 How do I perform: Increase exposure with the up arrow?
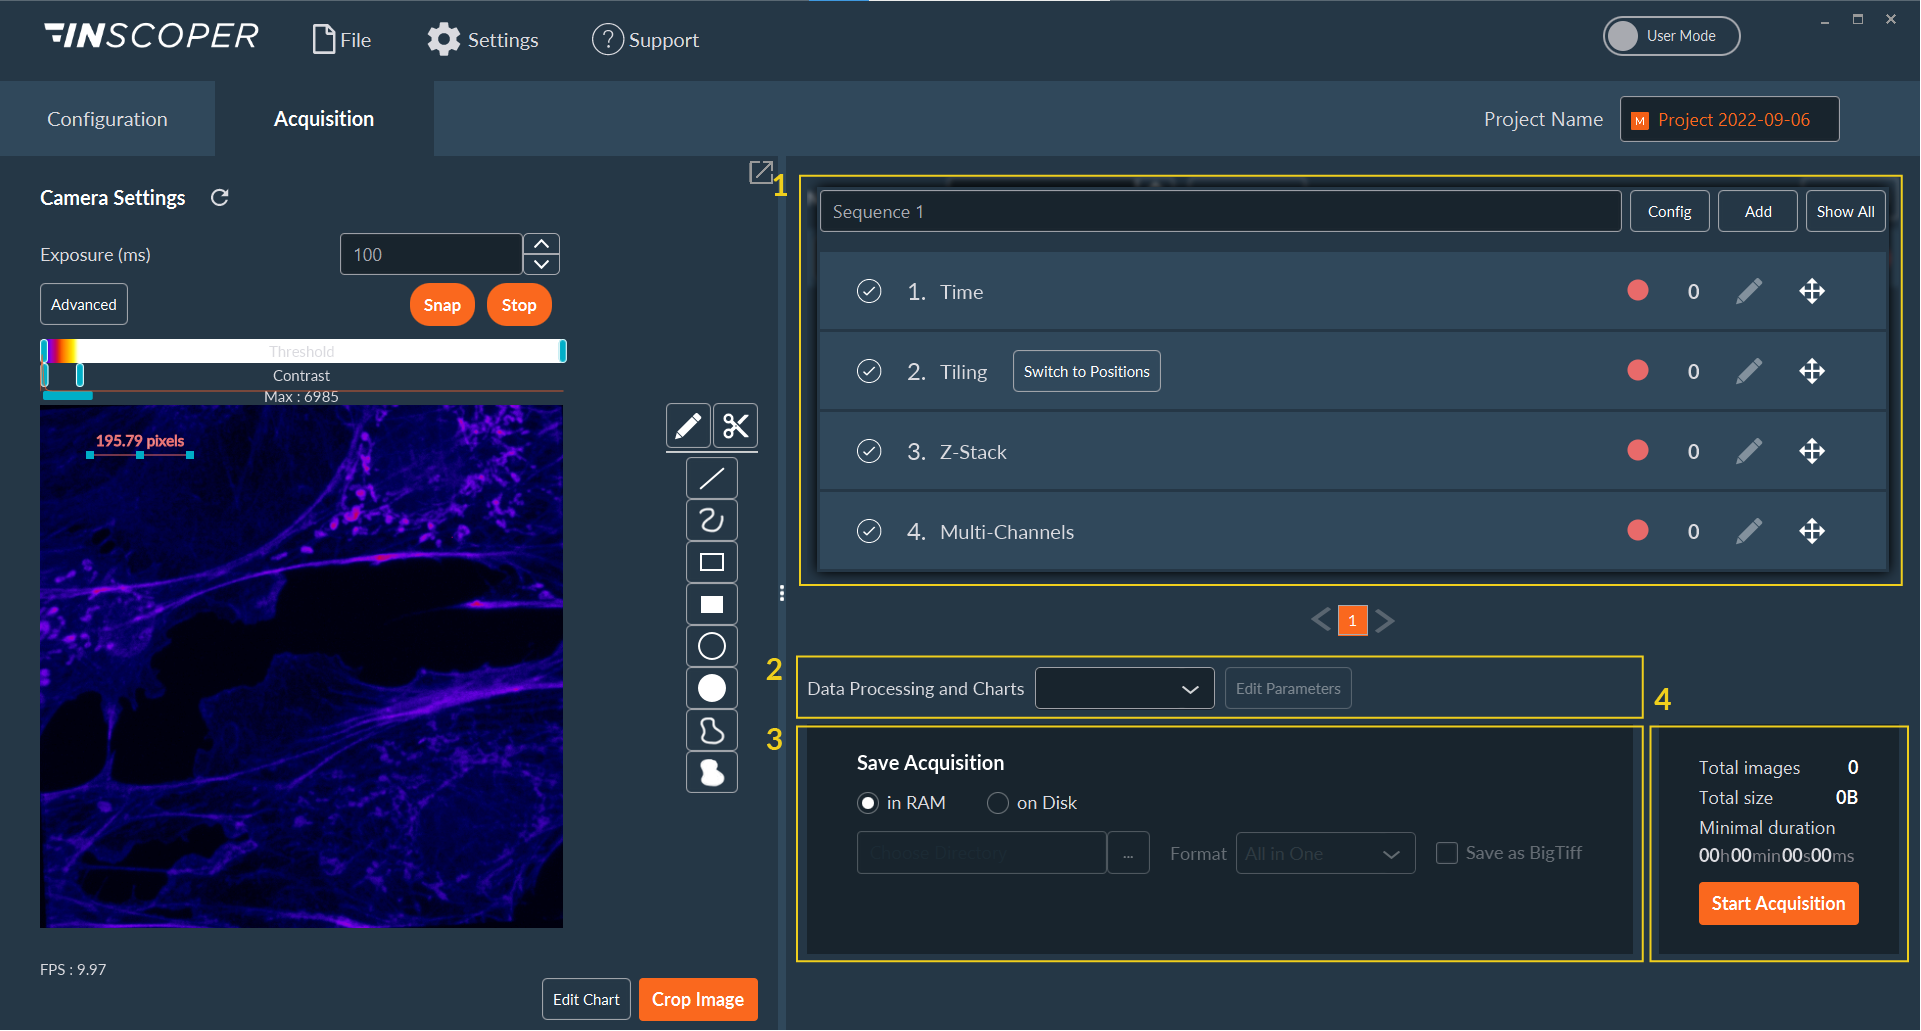(541, 244)
